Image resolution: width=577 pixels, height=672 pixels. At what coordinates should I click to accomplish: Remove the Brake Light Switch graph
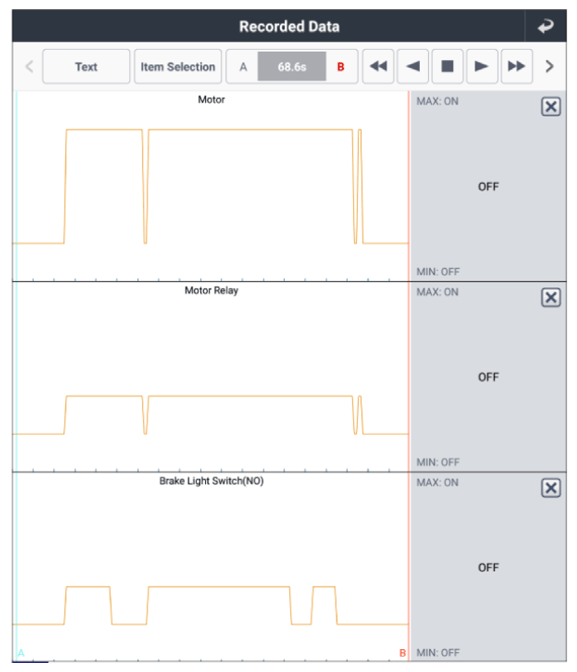(551, 488)
